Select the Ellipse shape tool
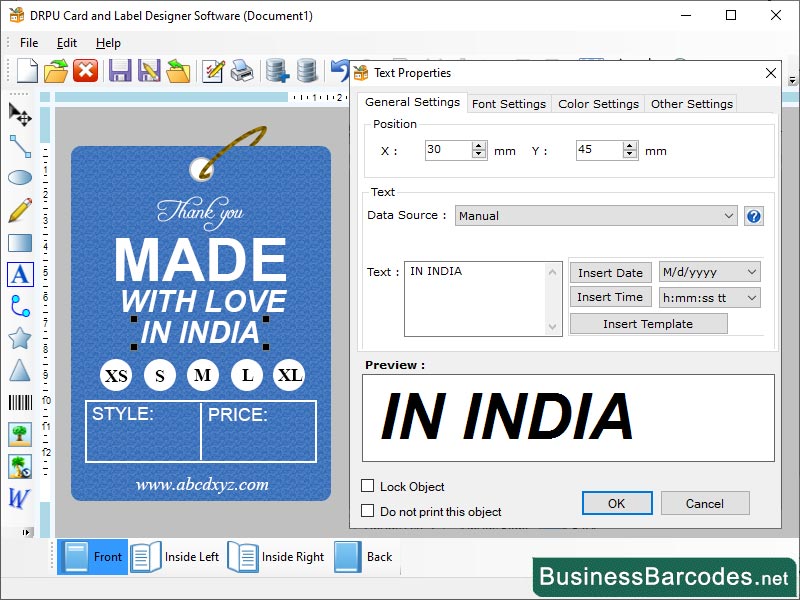800x600 pixels. pos(20,177)
